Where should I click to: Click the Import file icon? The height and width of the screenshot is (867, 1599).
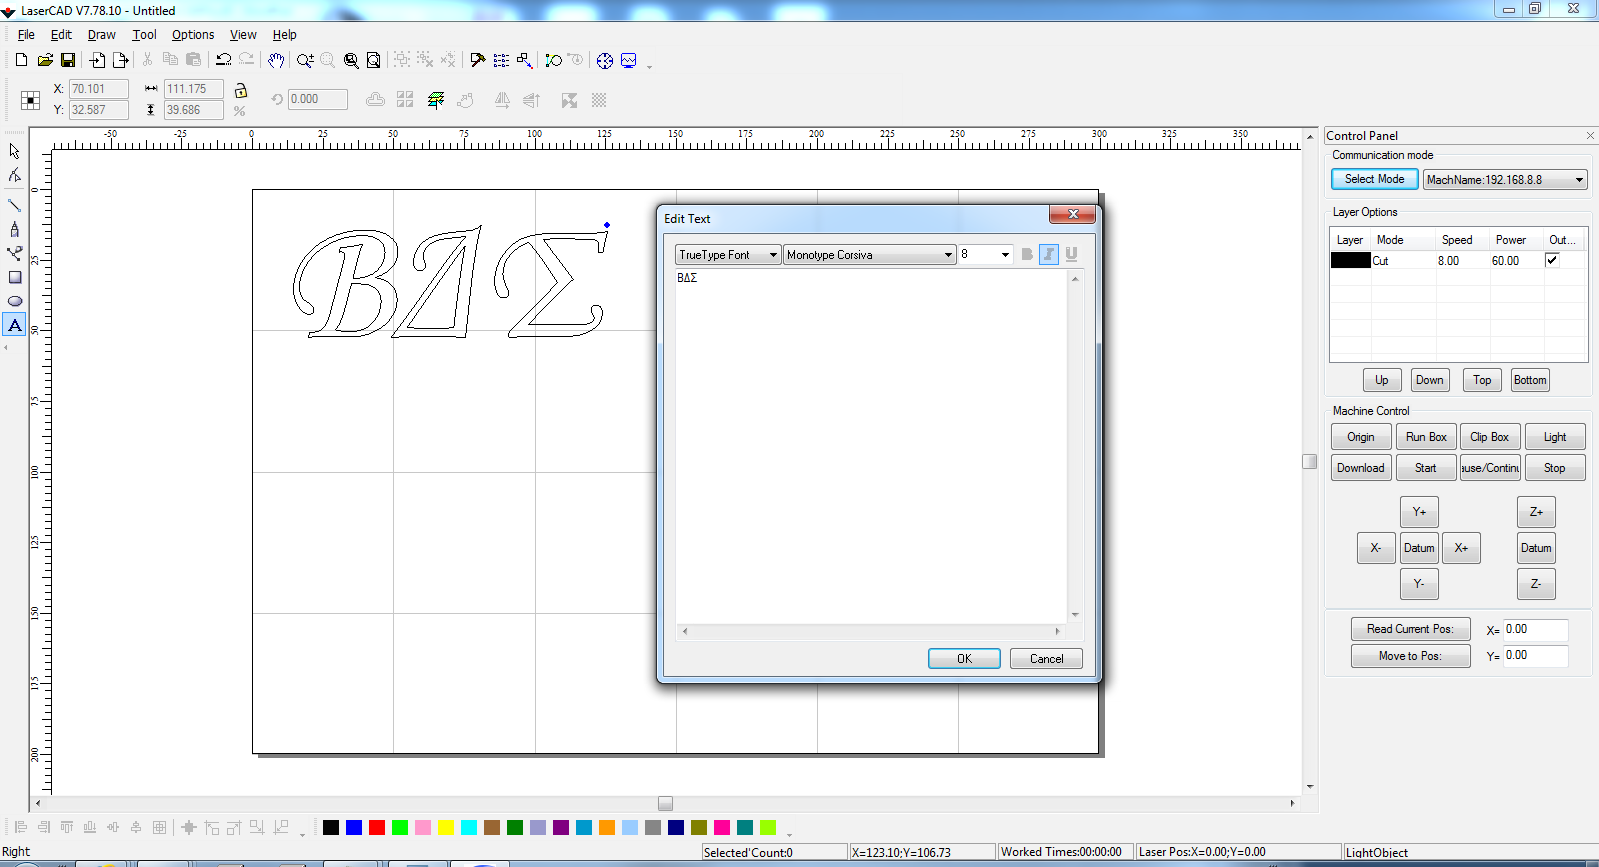(x=97, y=60)
